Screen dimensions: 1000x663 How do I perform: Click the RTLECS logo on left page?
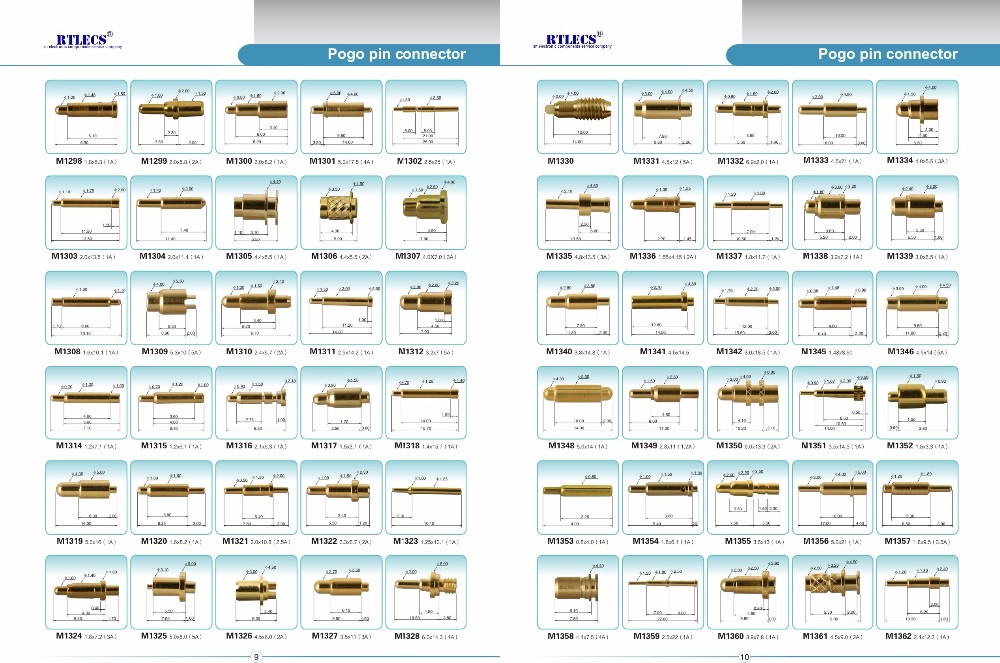coord(82,40)
